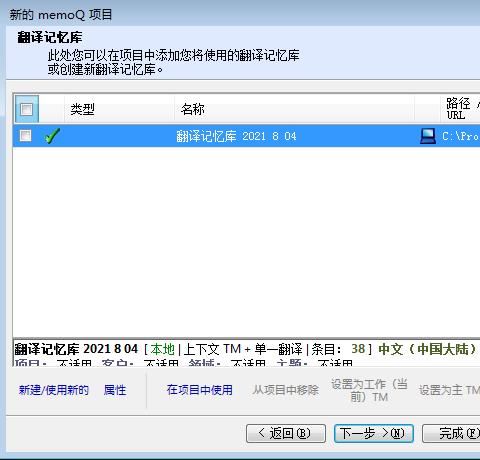The height and width of the screenshot is (460, 480).
Task: Open the 属性 properties link
Action: point(115,390)
